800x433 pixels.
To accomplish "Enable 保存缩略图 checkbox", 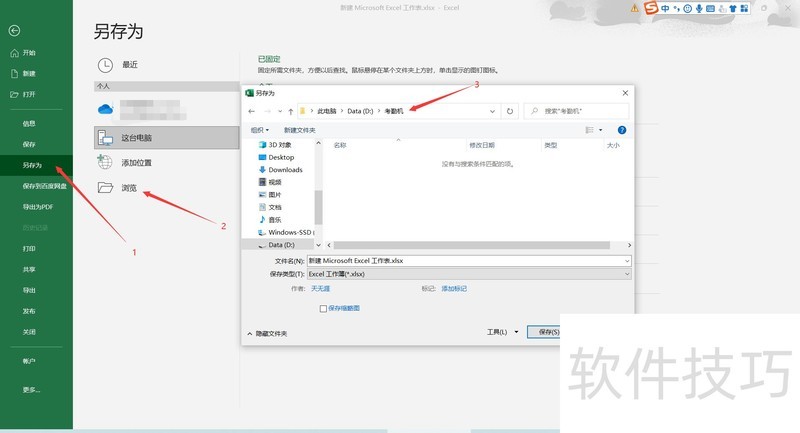I will pyautogui.click(x=323, y=309).
